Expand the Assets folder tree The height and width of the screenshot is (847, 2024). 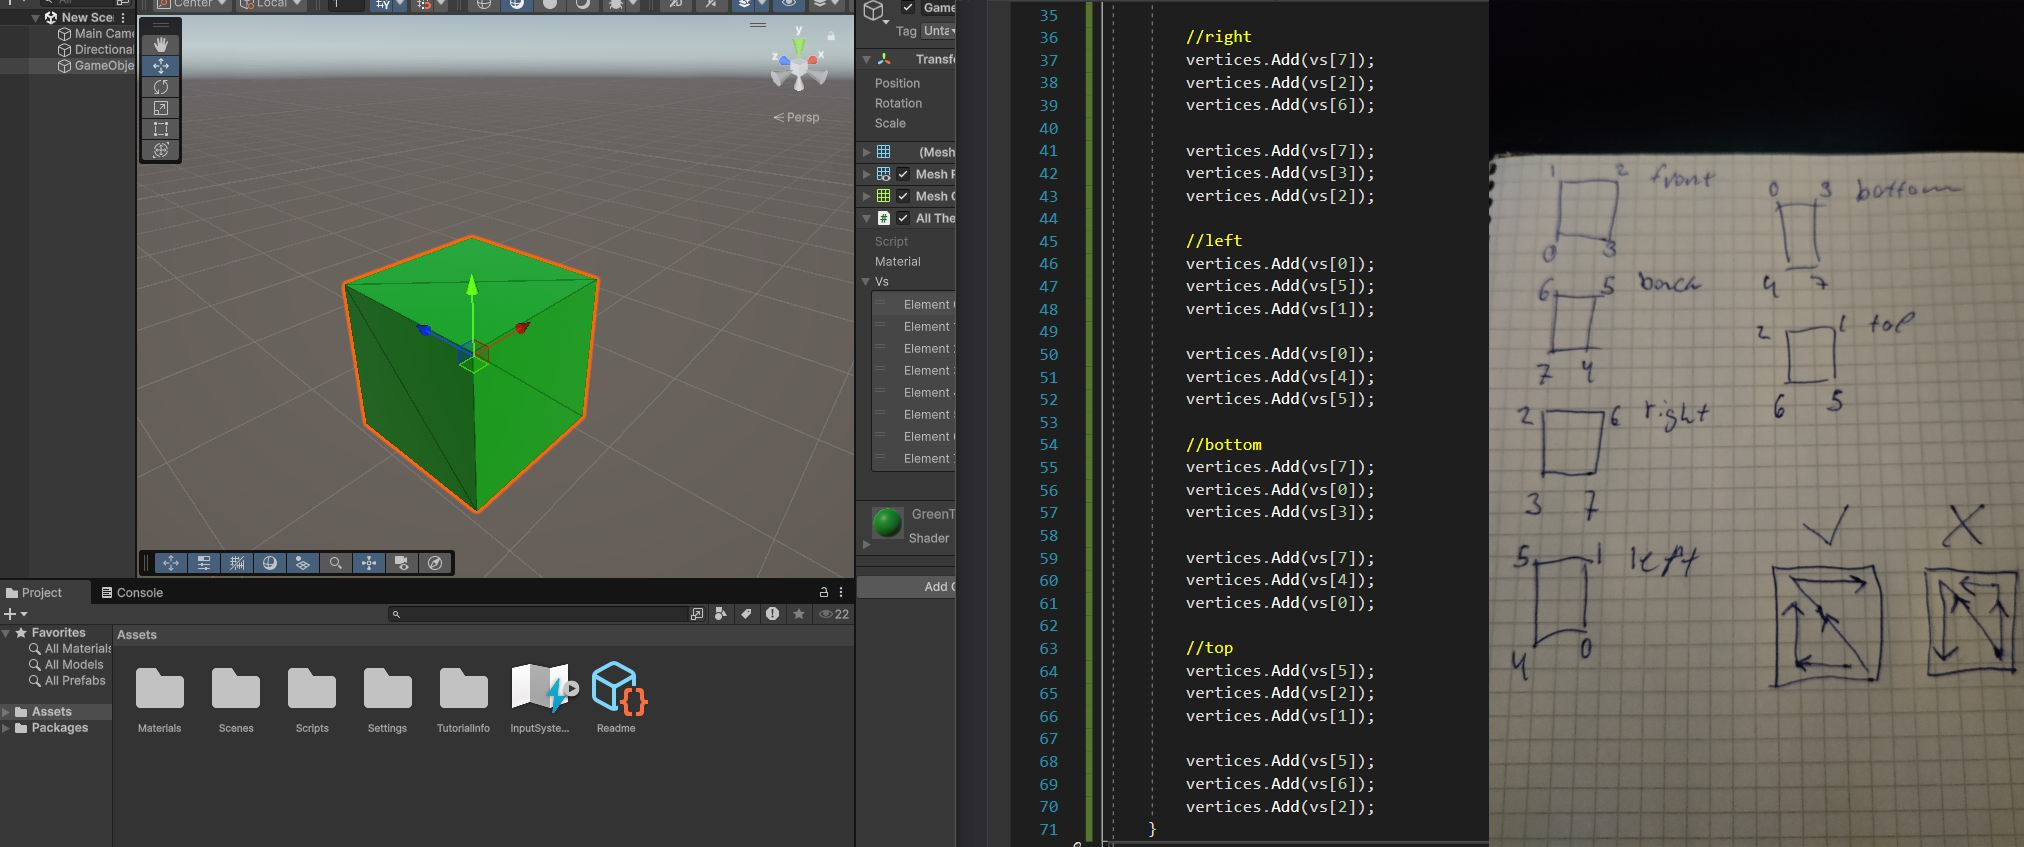coord(6,712)
